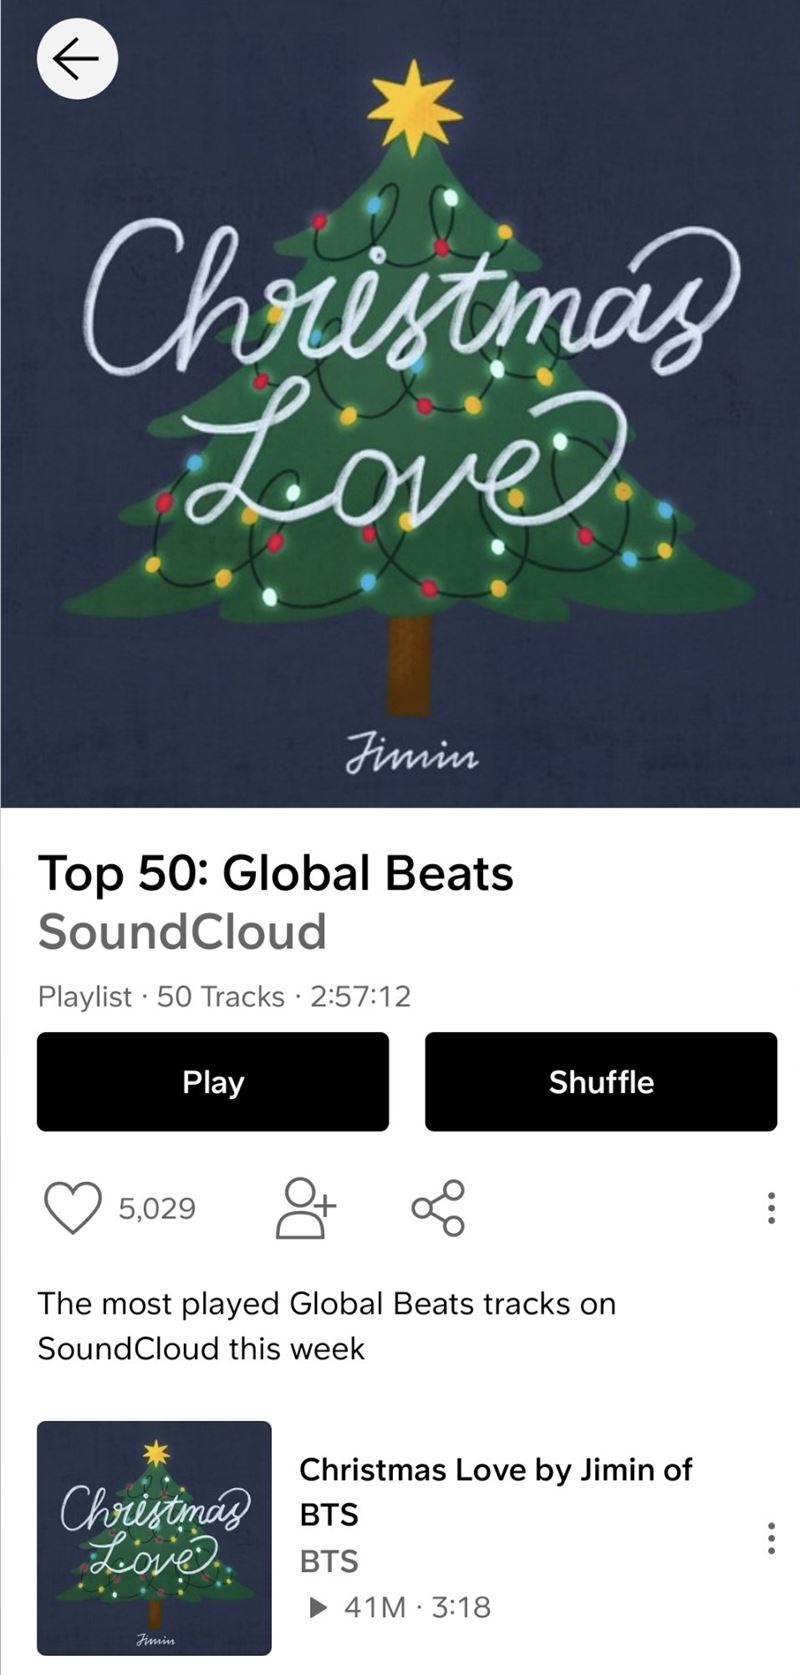
Task: Open the BTS artist name under the track
Action: [329, 1561]
